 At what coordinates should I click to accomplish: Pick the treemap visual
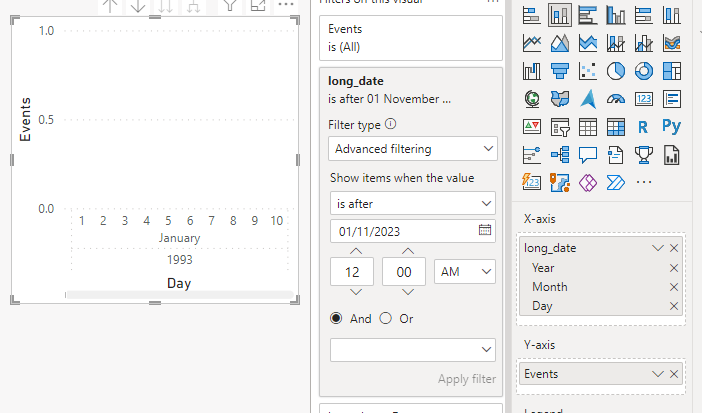[x=672, y=71]
